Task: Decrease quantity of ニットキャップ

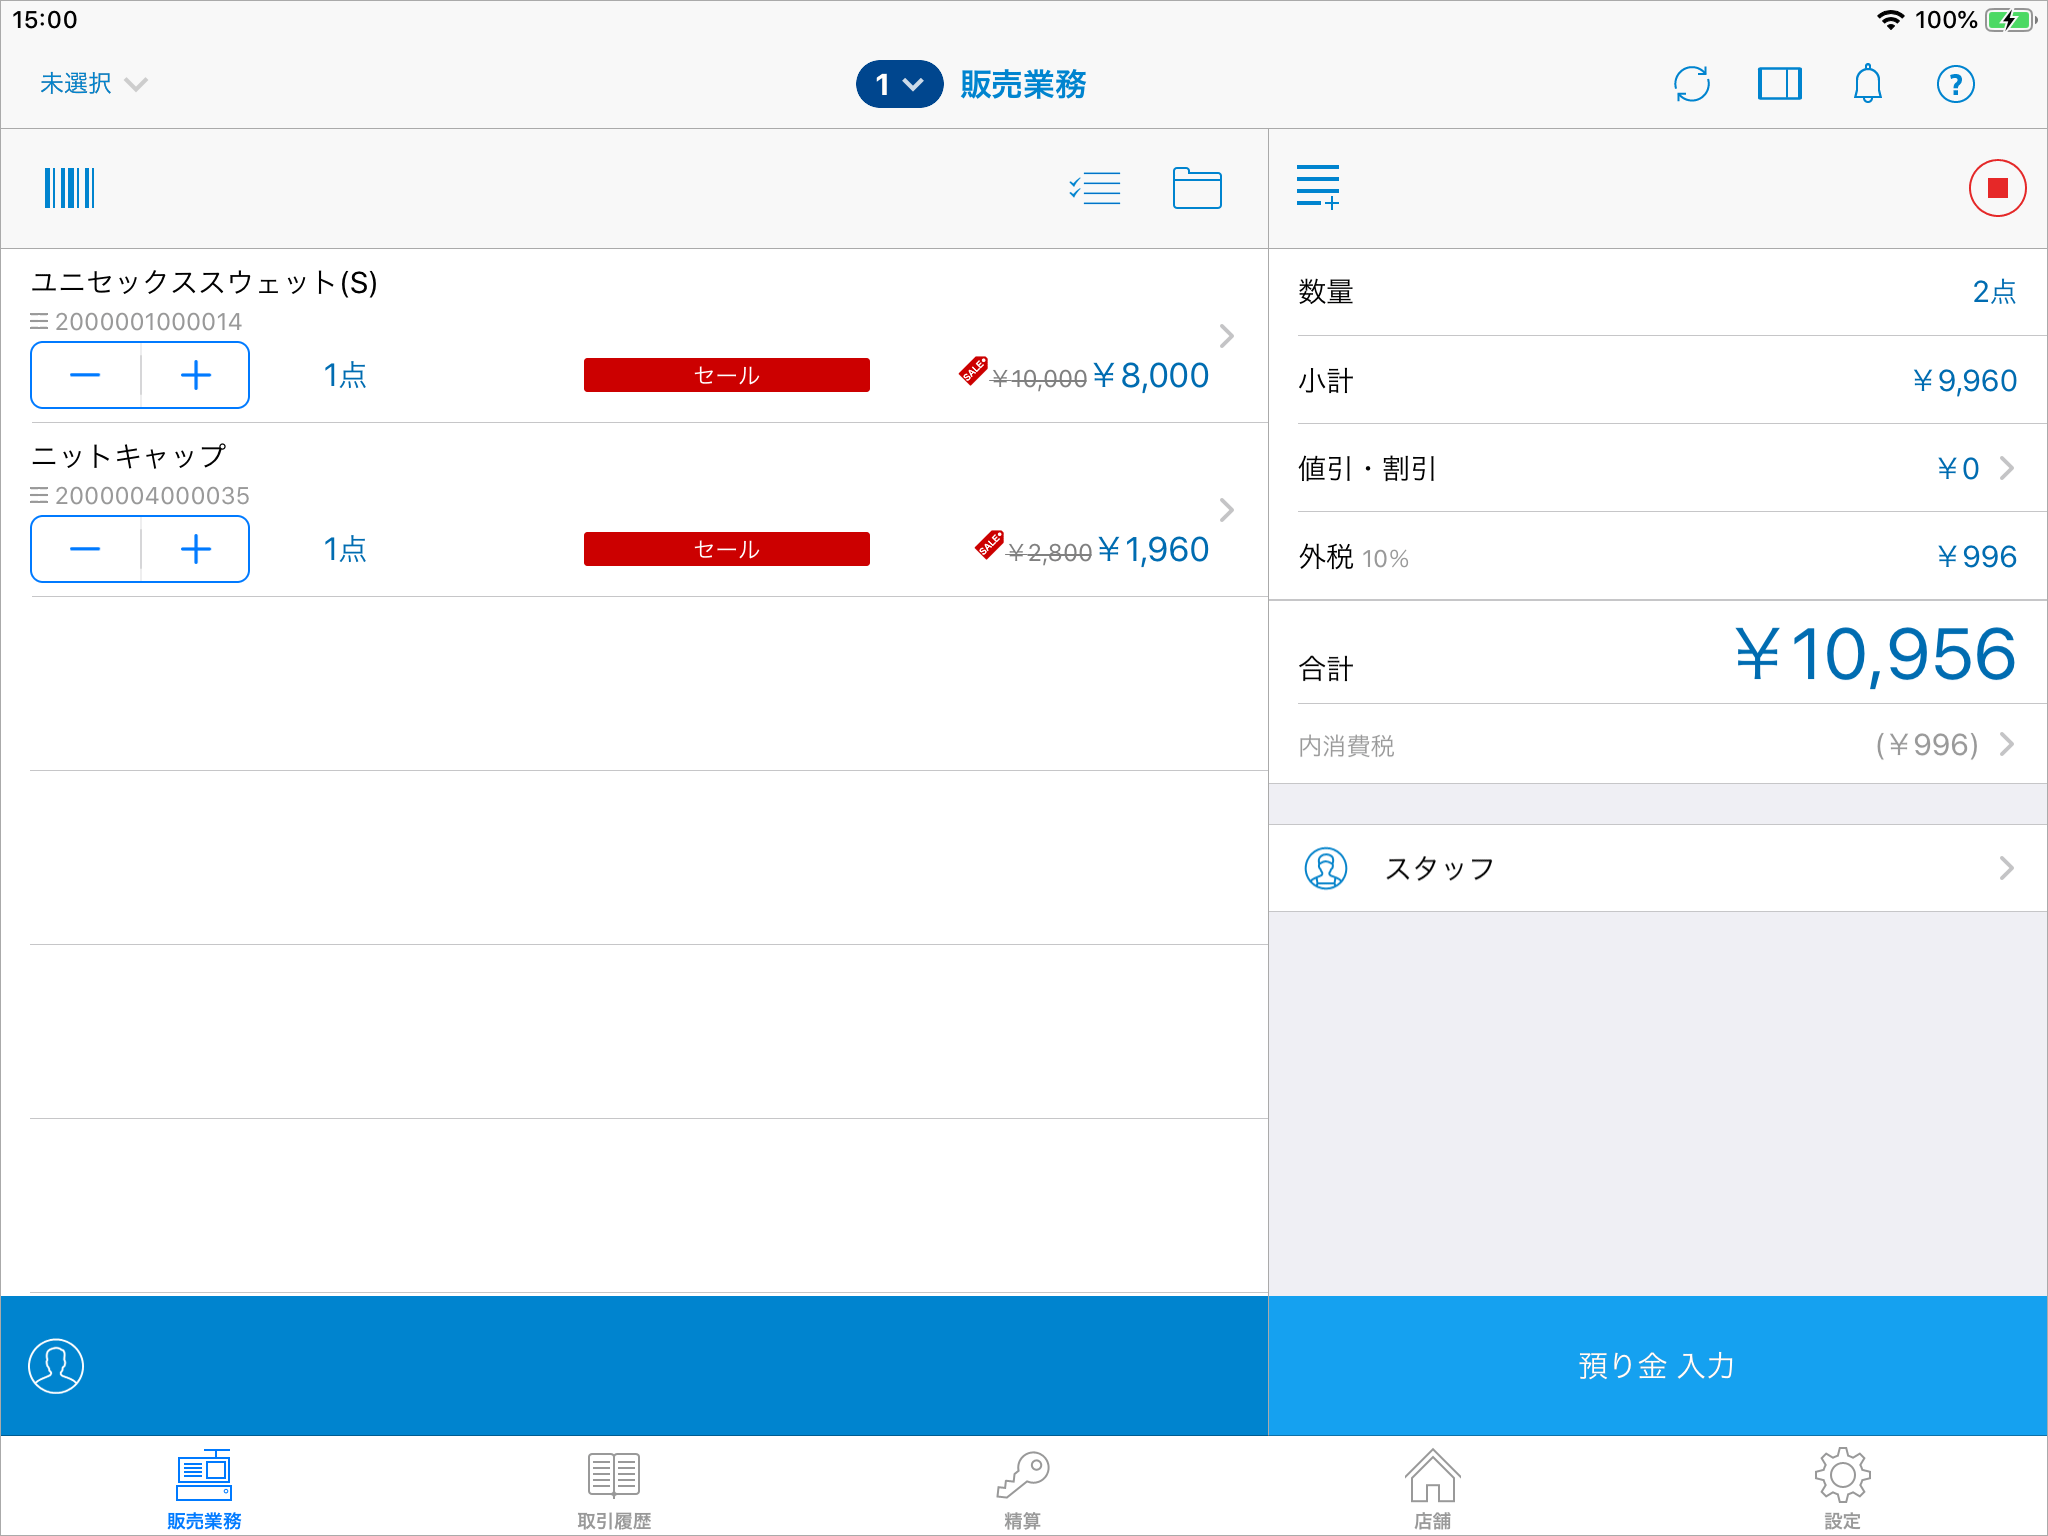Action: 85,549
